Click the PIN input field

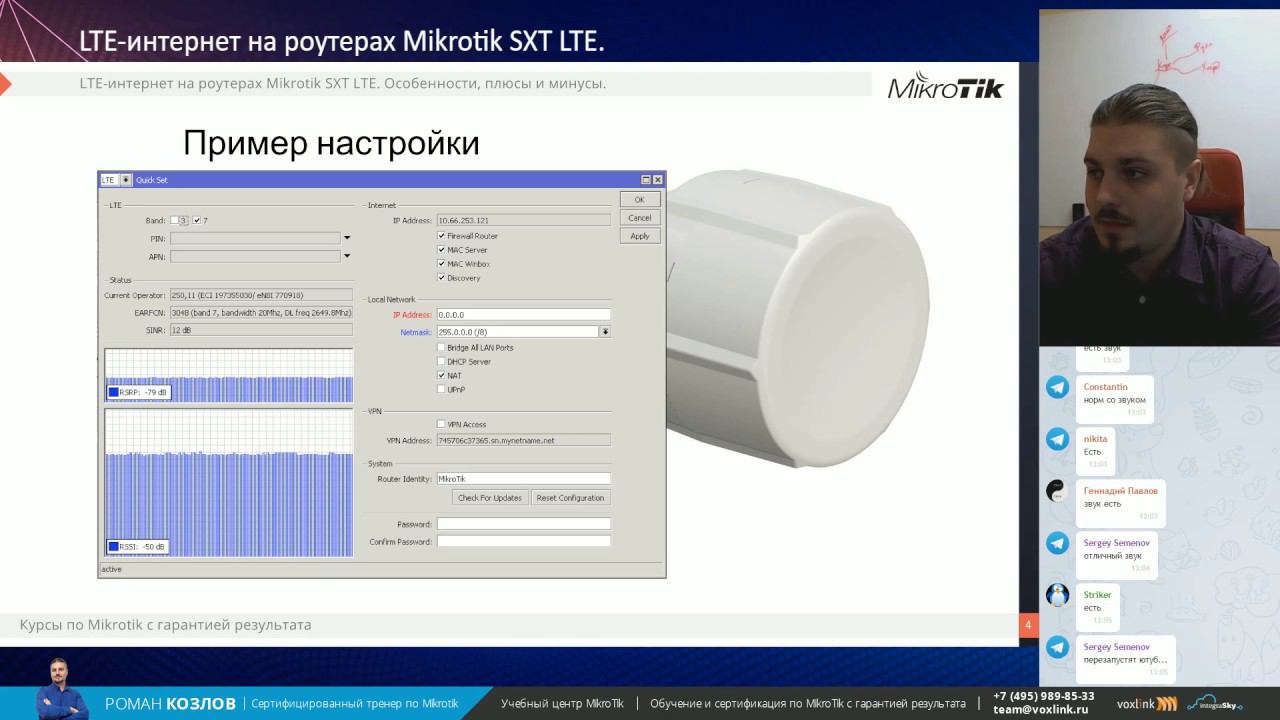[x=255, y=239]
